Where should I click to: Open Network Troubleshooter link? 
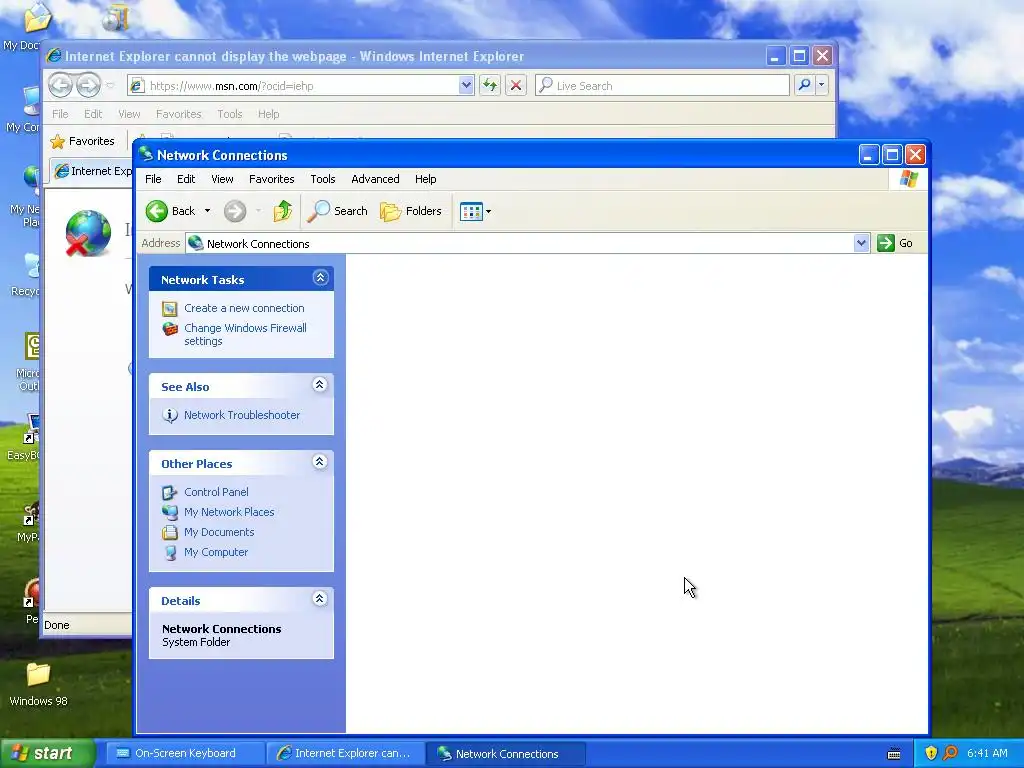pos(242,415)
